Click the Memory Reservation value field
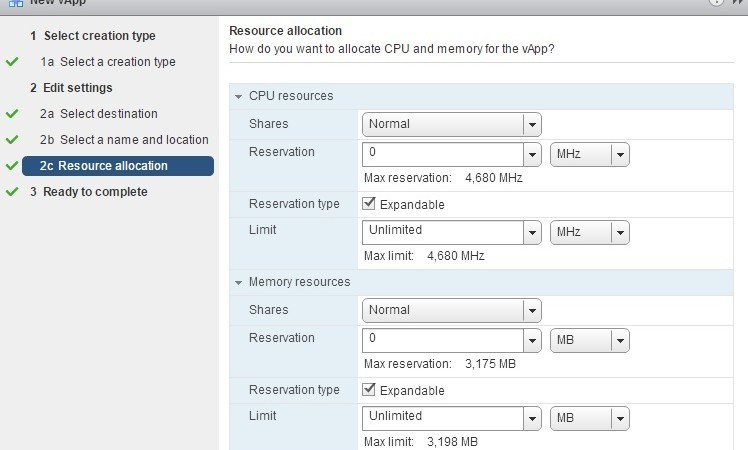This screenshot has height=450, width=748. click(x=443, y=341)
